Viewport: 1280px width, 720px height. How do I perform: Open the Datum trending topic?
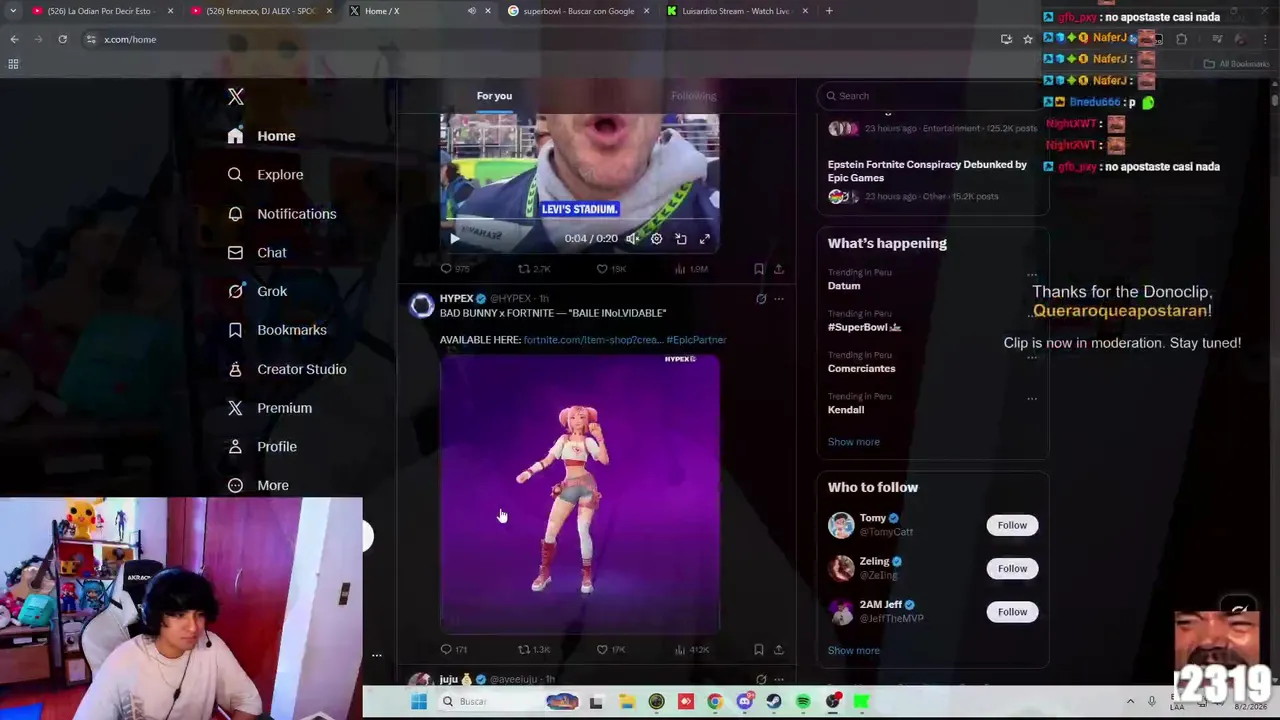point(844,286)
